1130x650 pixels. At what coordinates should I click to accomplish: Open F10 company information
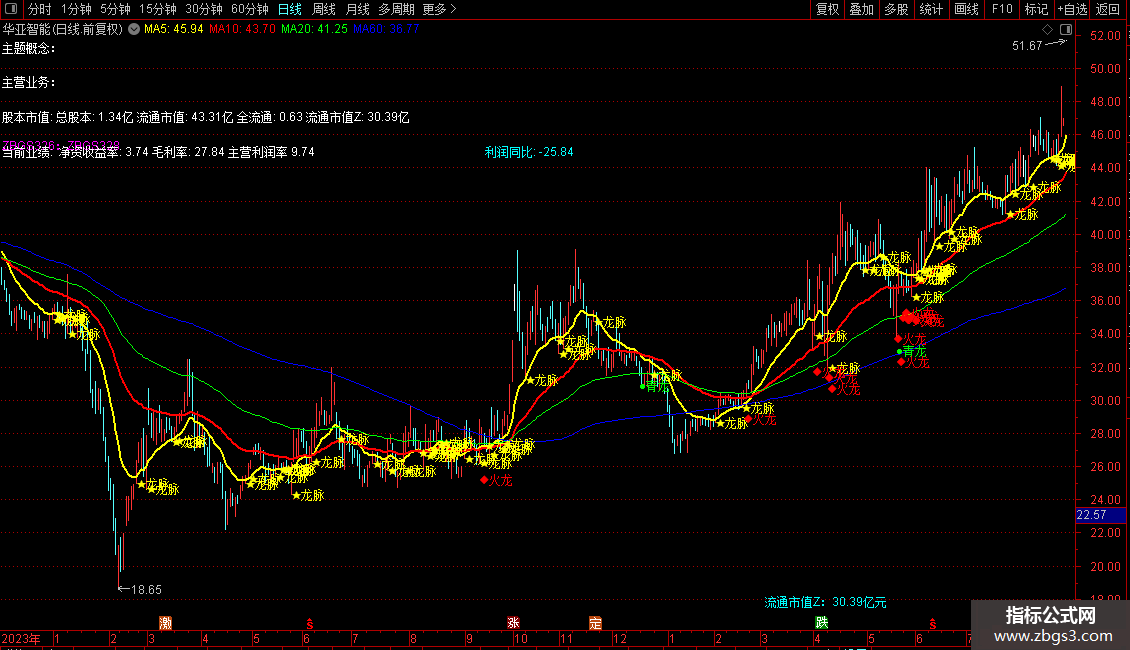tap(1002, 9)
